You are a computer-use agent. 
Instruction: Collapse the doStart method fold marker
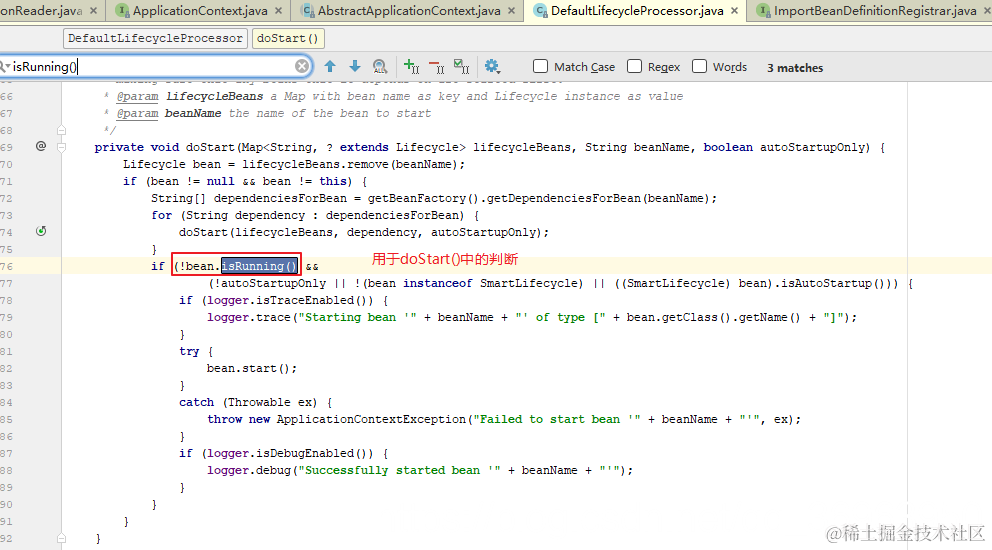61,147
